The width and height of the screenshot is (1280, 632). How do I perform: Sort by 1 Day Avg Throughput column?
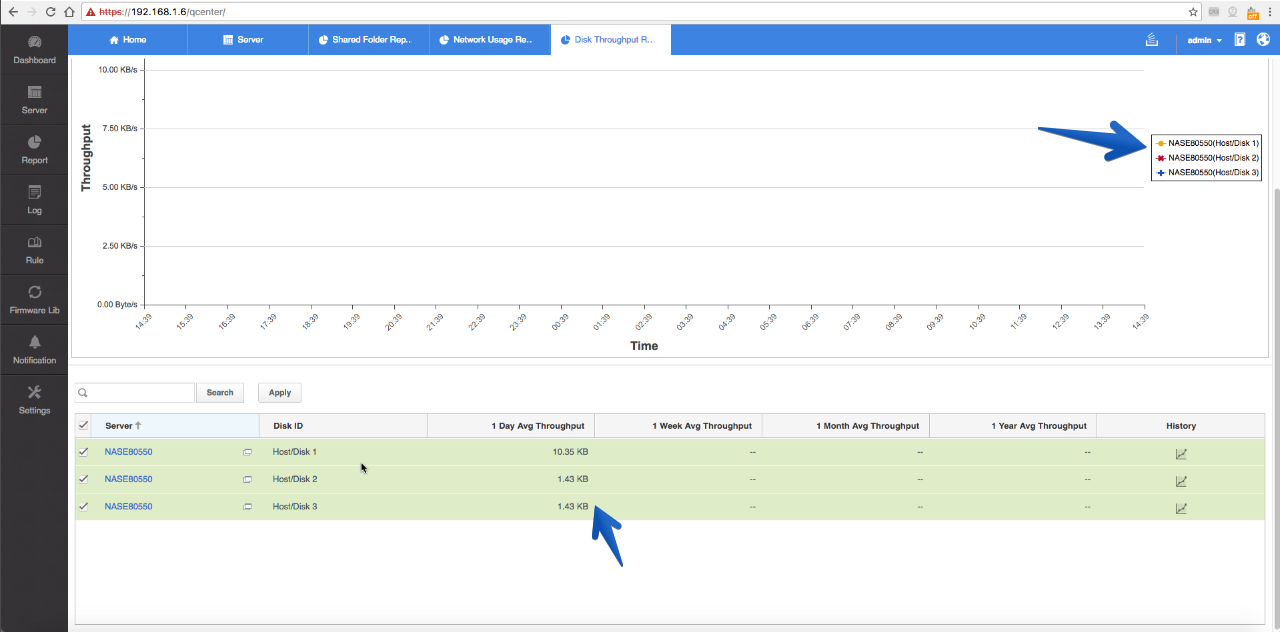511,426
